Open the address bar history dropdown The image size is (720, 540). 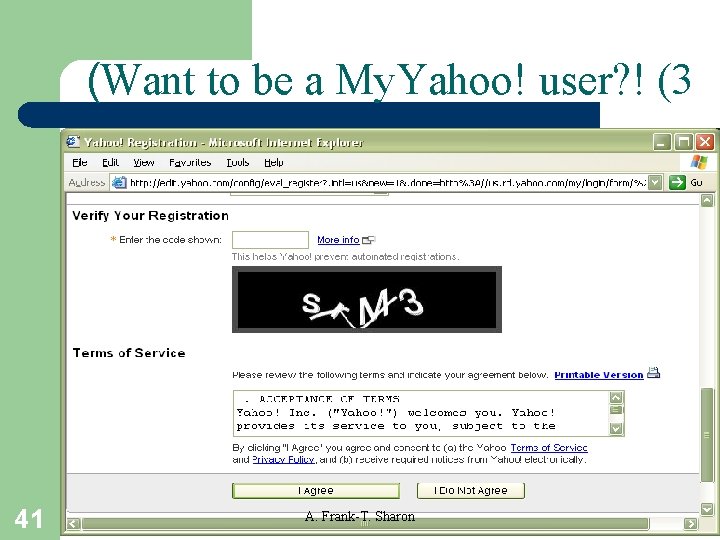(x=655, y=182)
